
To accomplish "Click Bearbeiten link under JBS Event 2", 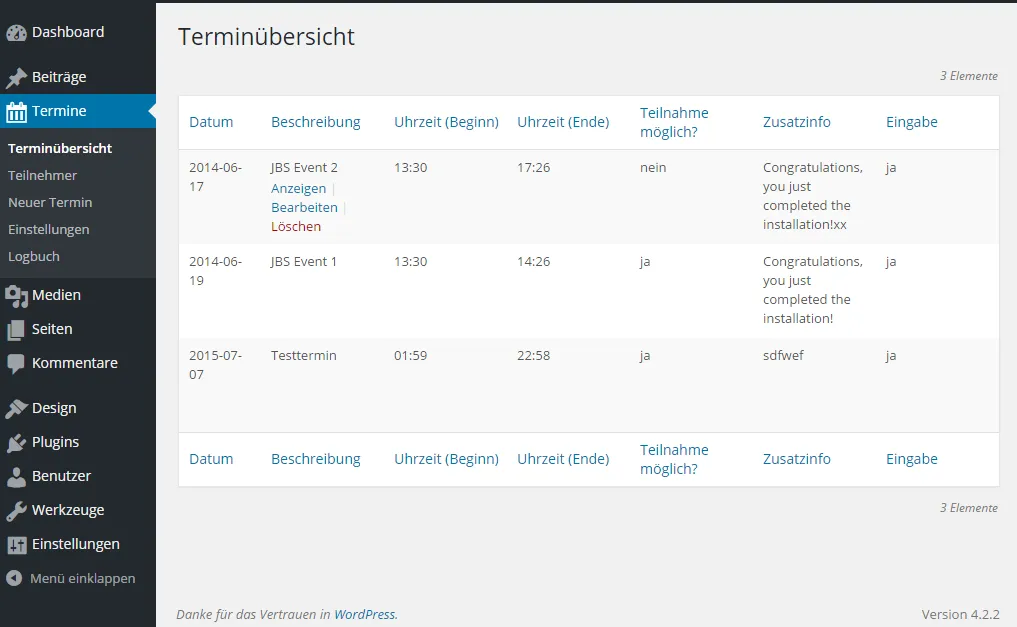I will [x=304, y=207].
